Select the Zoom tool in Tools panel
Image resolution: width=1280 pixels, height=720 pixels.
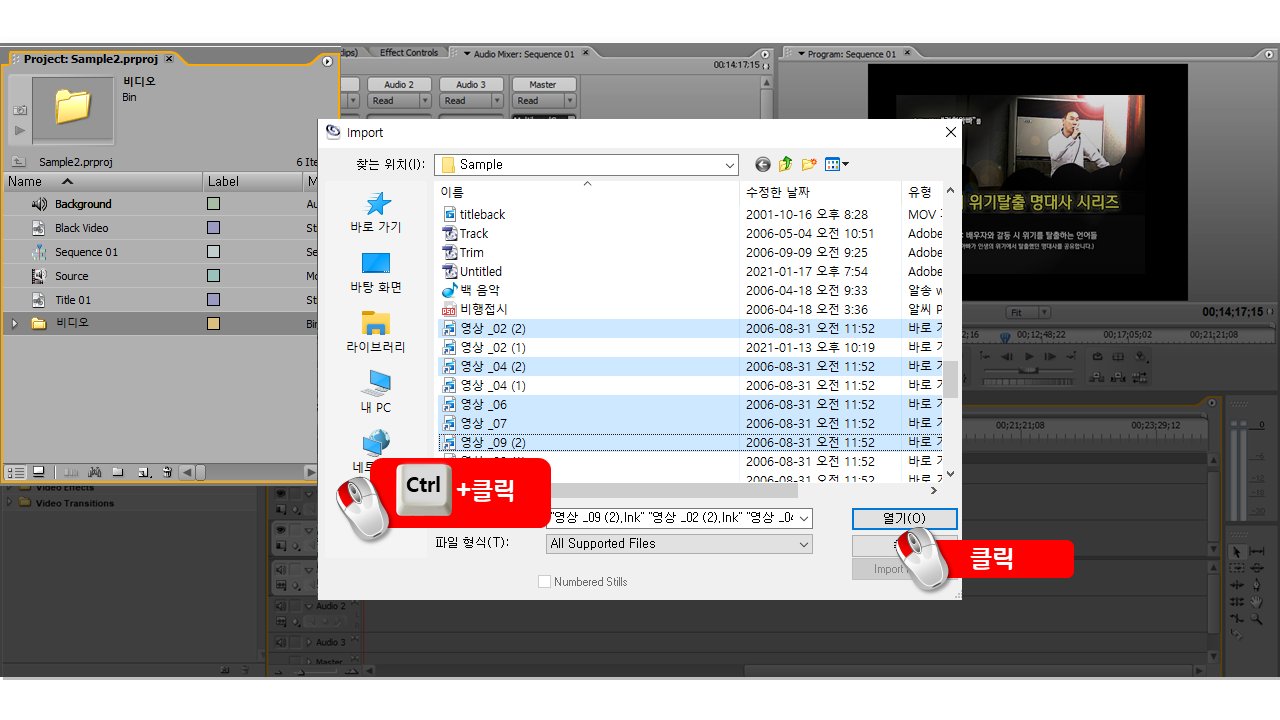(1257, 618)
